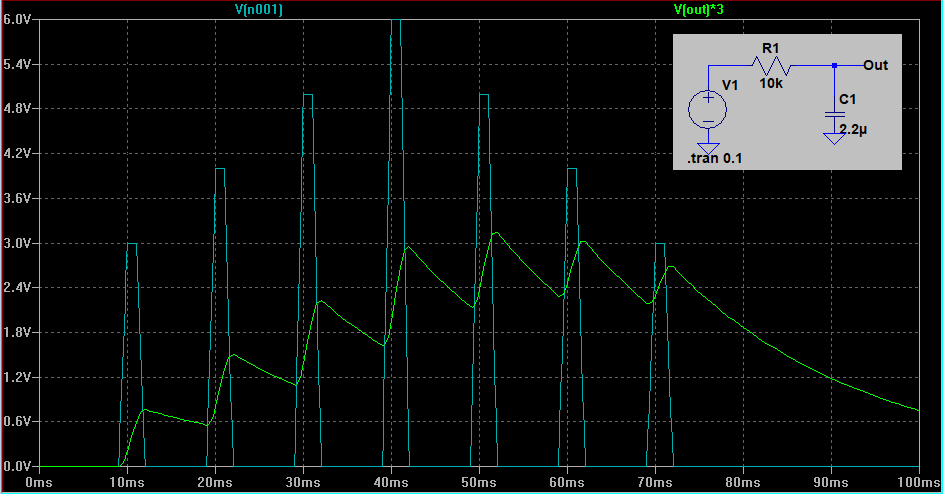
Task: Click the 3.6V vertical axis label
Action: (x=16, y=198)
